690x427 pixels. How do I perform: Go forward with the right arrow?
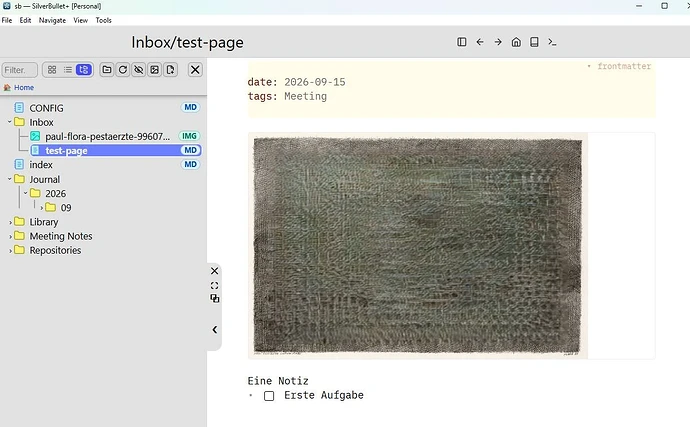pyautogui.click(x=498, y=42)
